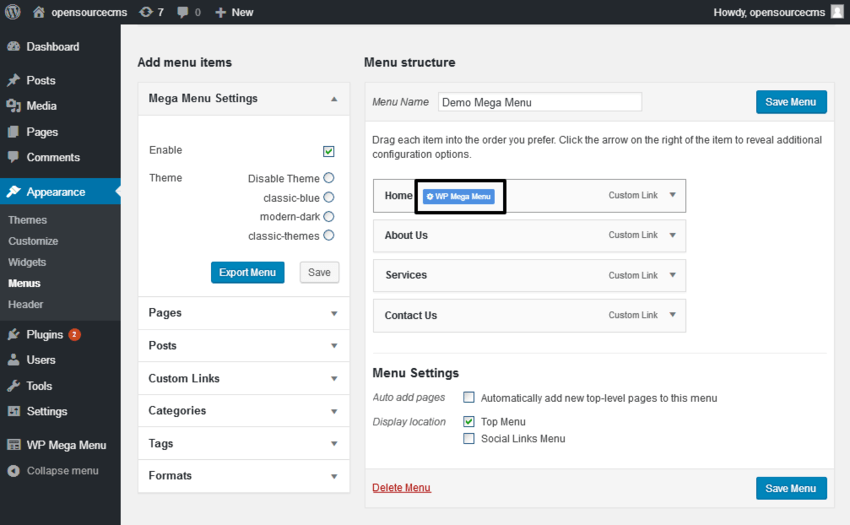Expand the Services menu item arrow
This screenshot has height=525, width=850.
click(x=673, y=275)
